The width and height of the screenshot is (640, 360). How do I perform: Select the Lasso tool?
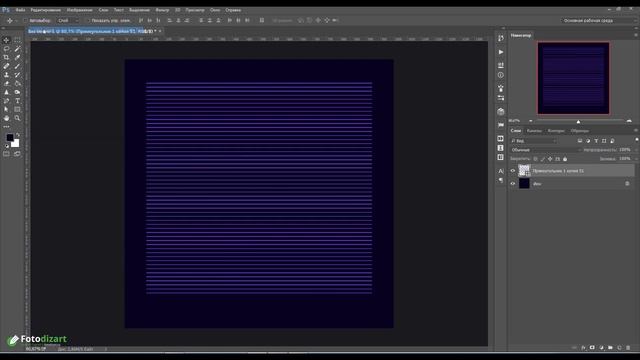click(x=6, y=49)
